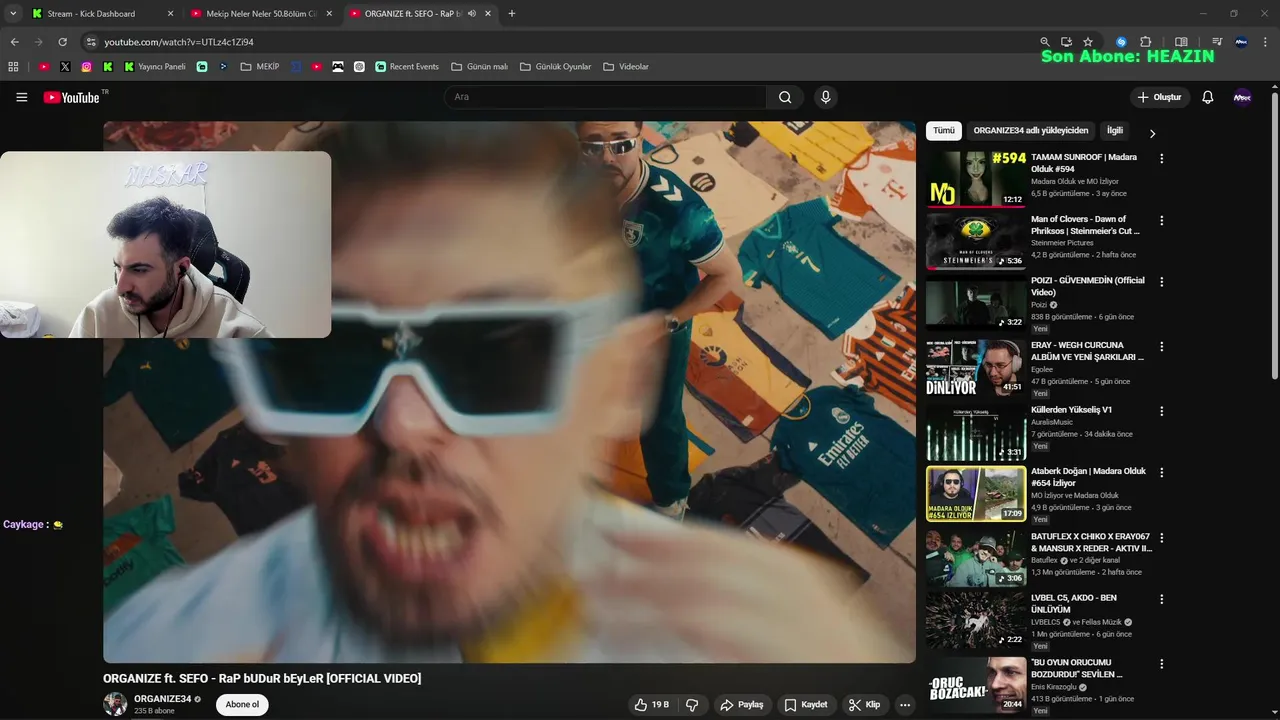Open the X bookmark icon
This screenshot has width=1280, height=720.
[x=65, y=67]
